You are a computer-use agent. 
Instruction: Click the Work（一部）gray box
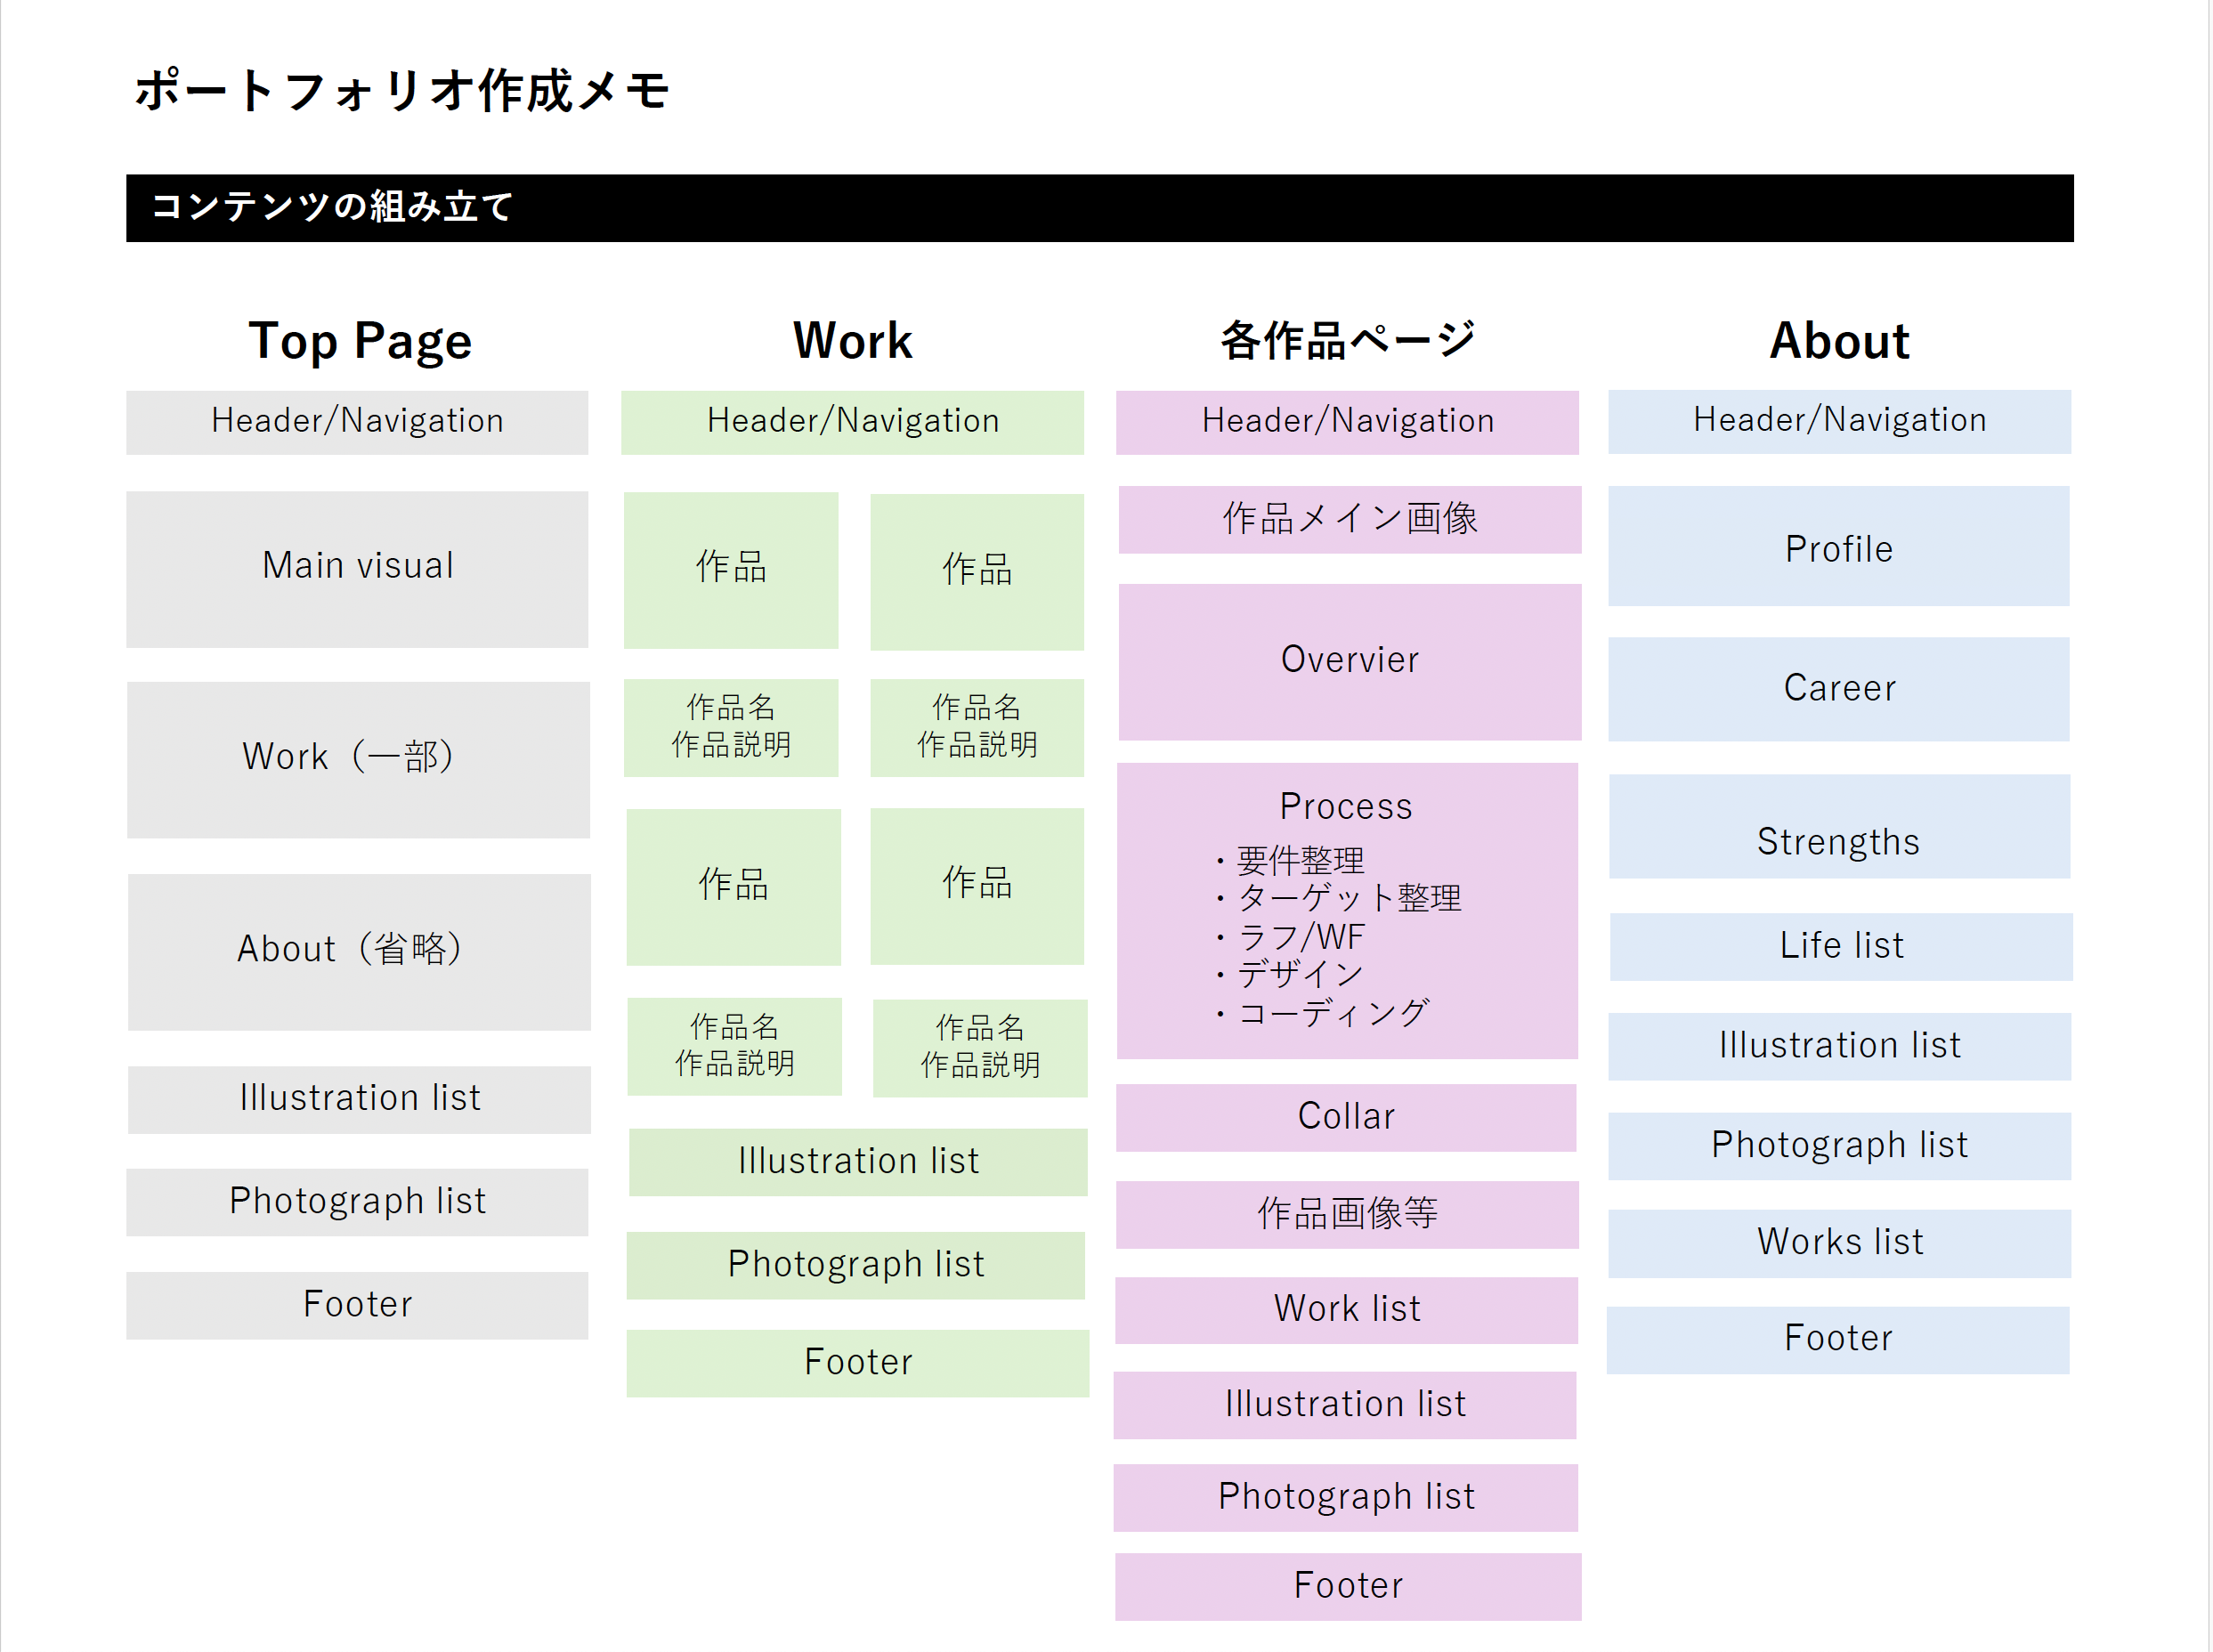coord(358,759)
